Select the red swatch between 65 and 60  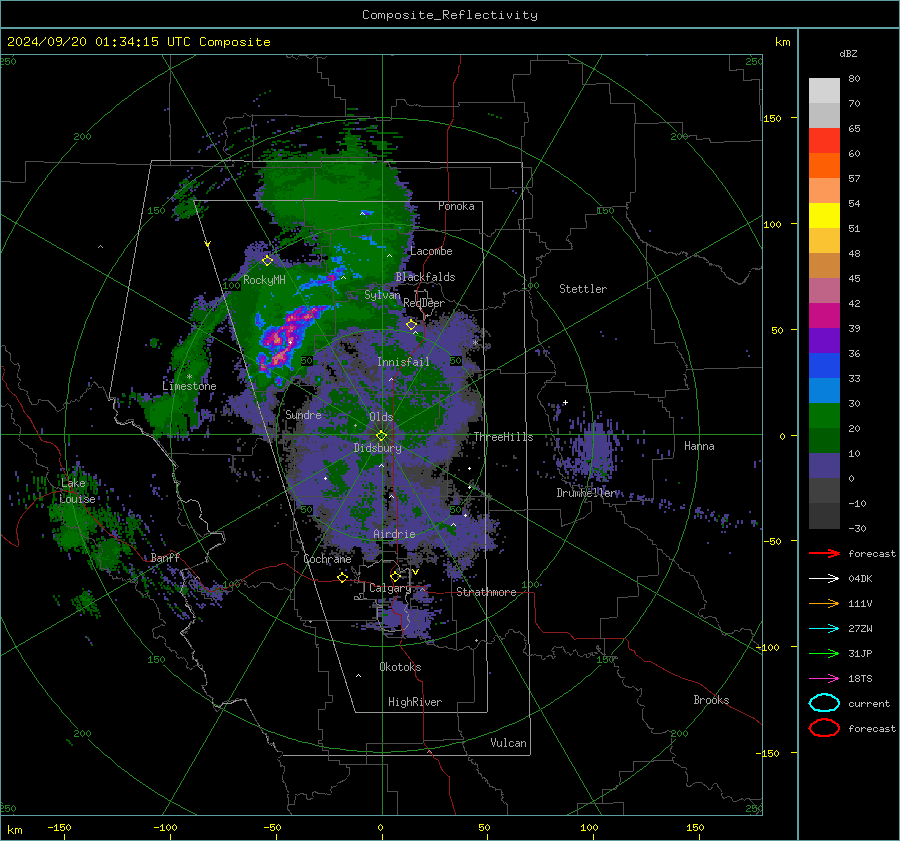pos(824,140)
